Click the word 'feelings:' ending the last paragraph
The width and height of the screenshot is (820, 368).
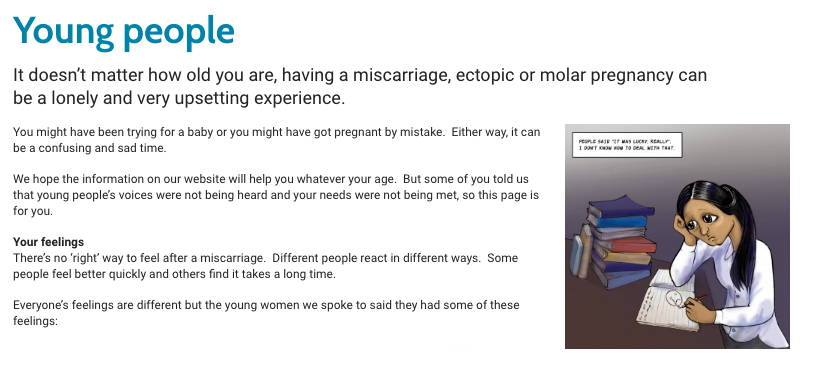click(x=35, y=321)
